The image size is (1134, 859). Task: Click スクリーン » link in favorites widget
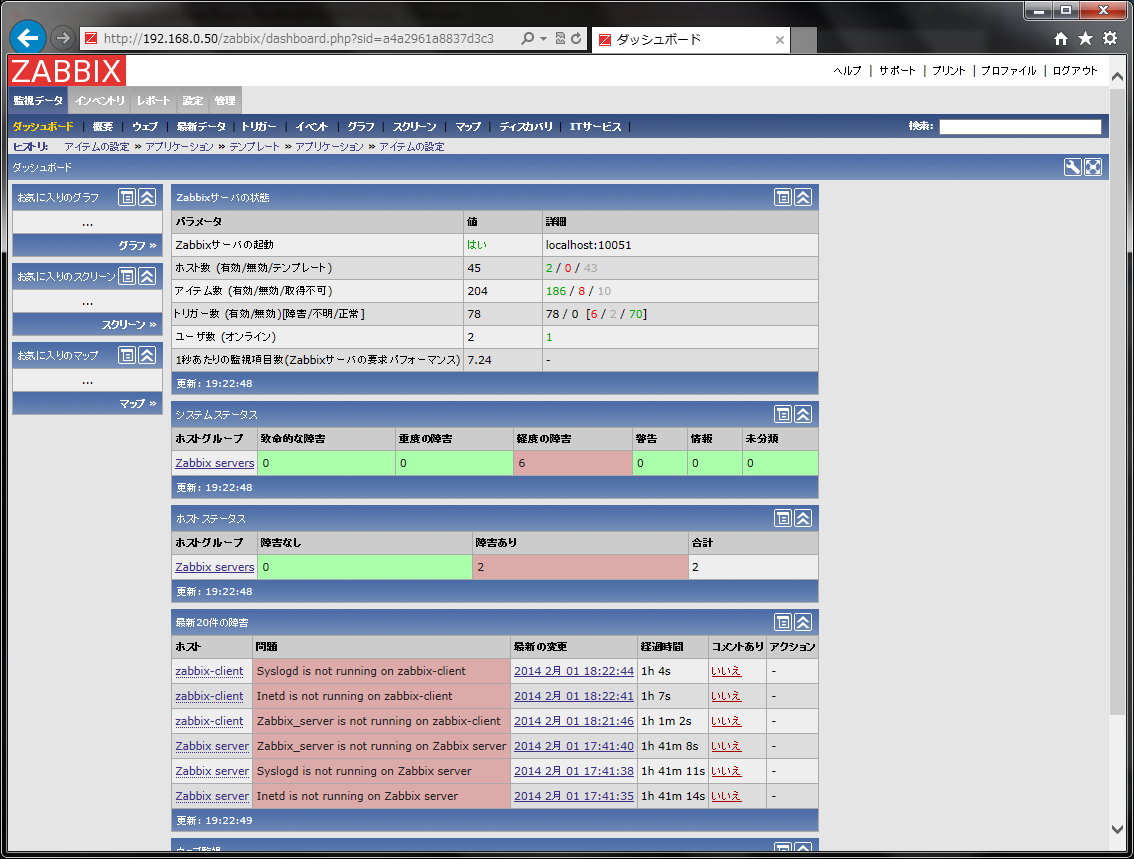coord(129,325)
